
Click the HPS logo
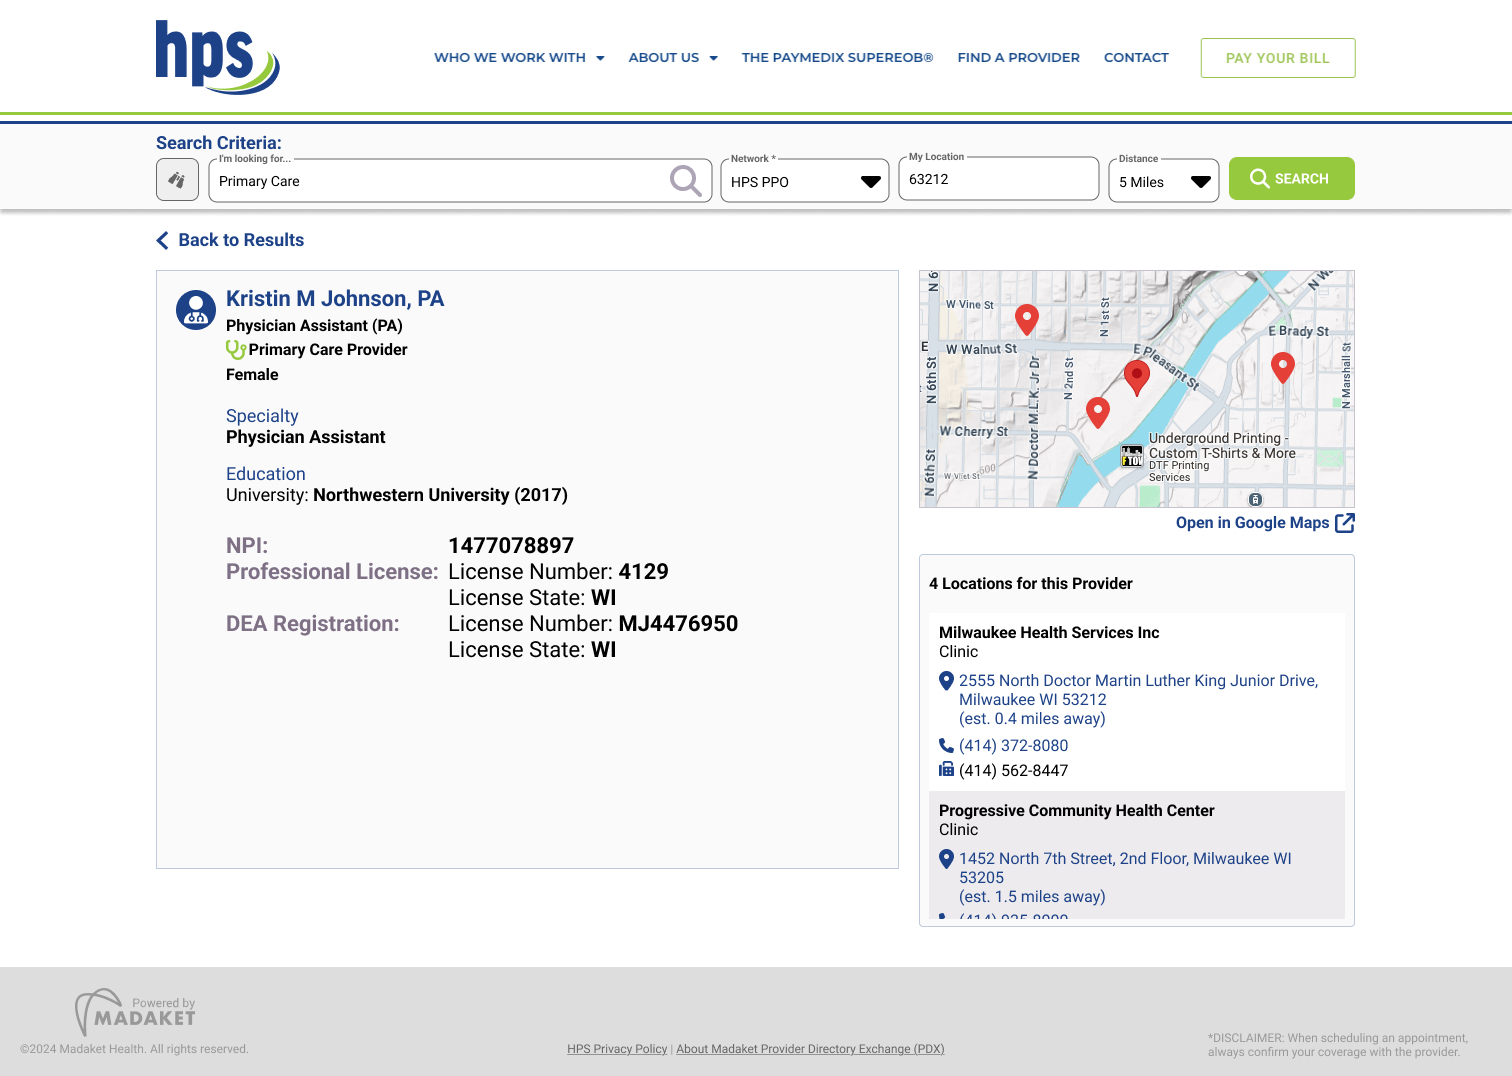[217, 57]
